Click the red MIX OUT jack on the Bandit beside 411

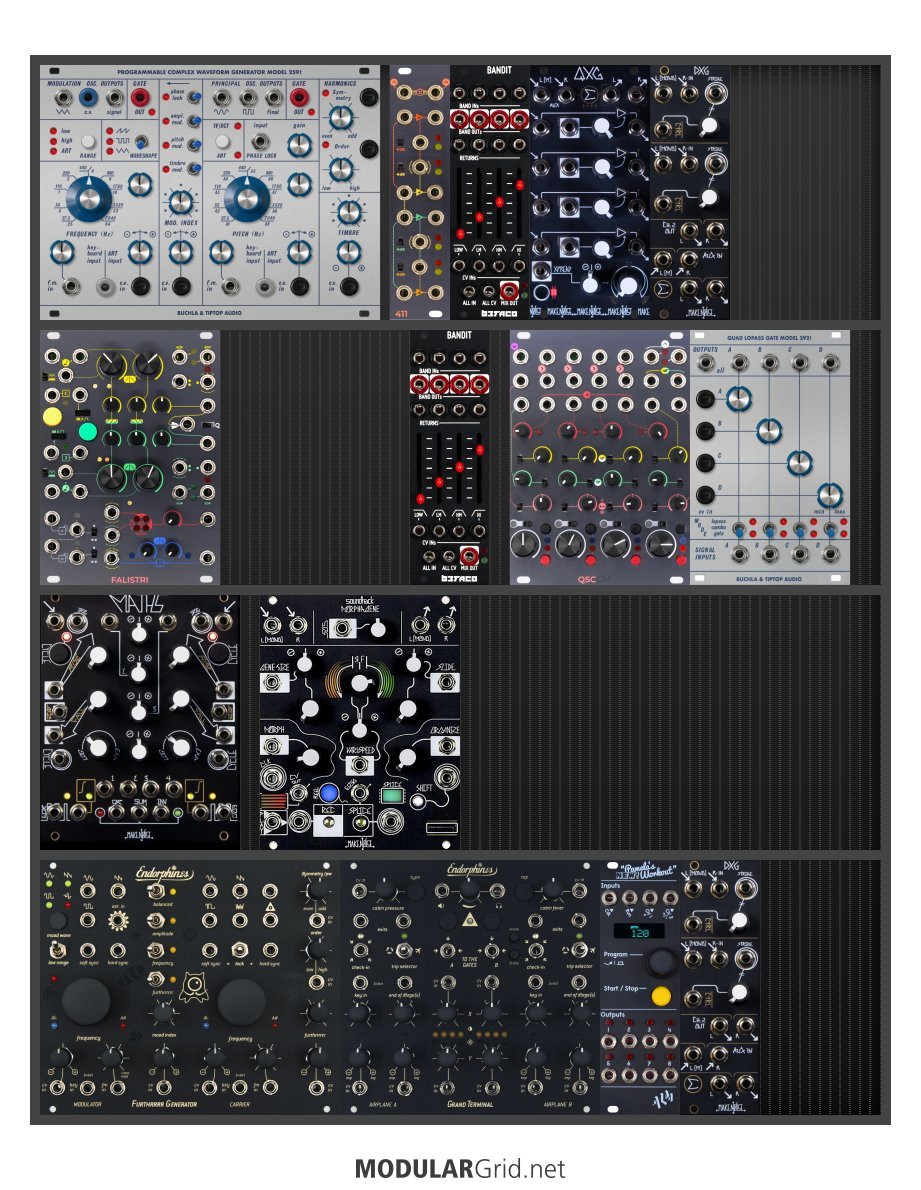point(509,291)
